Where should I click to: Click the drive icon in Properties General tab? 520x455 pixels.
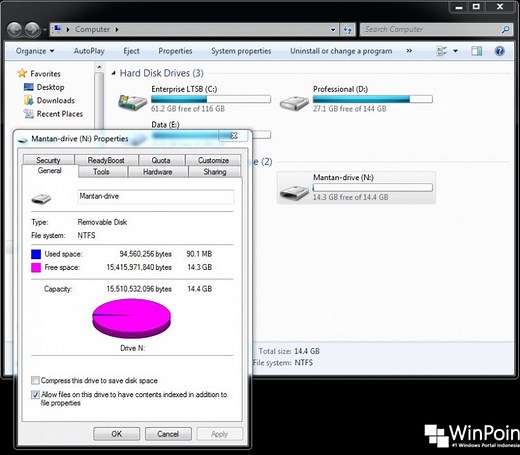(x=41, y=199)
